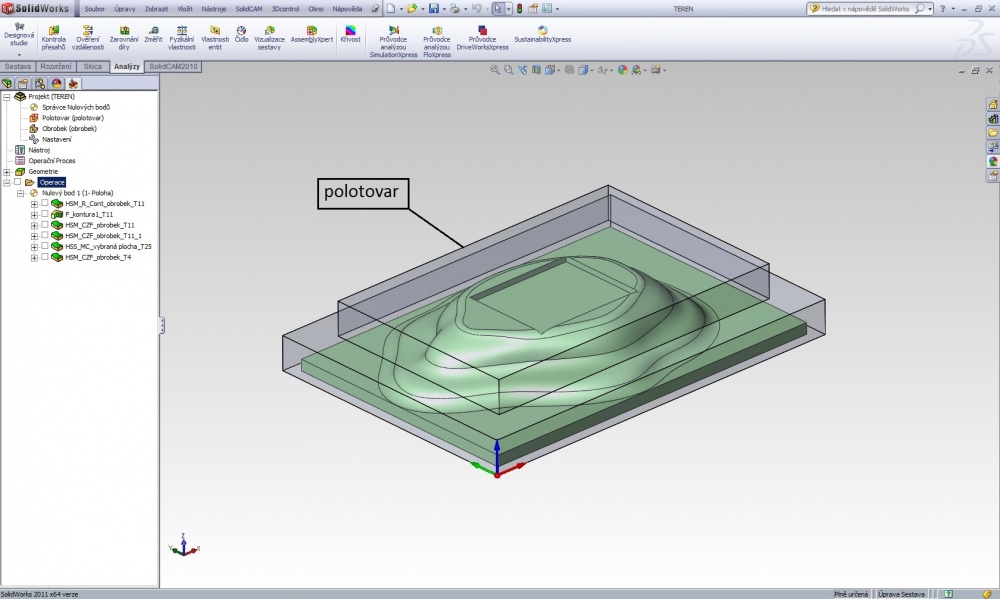Viewport: 1000px width, 599px height.
Task: Tick checkbox for HSM_CZF_obrobek_T11
Action: click(x=45, y=225)
